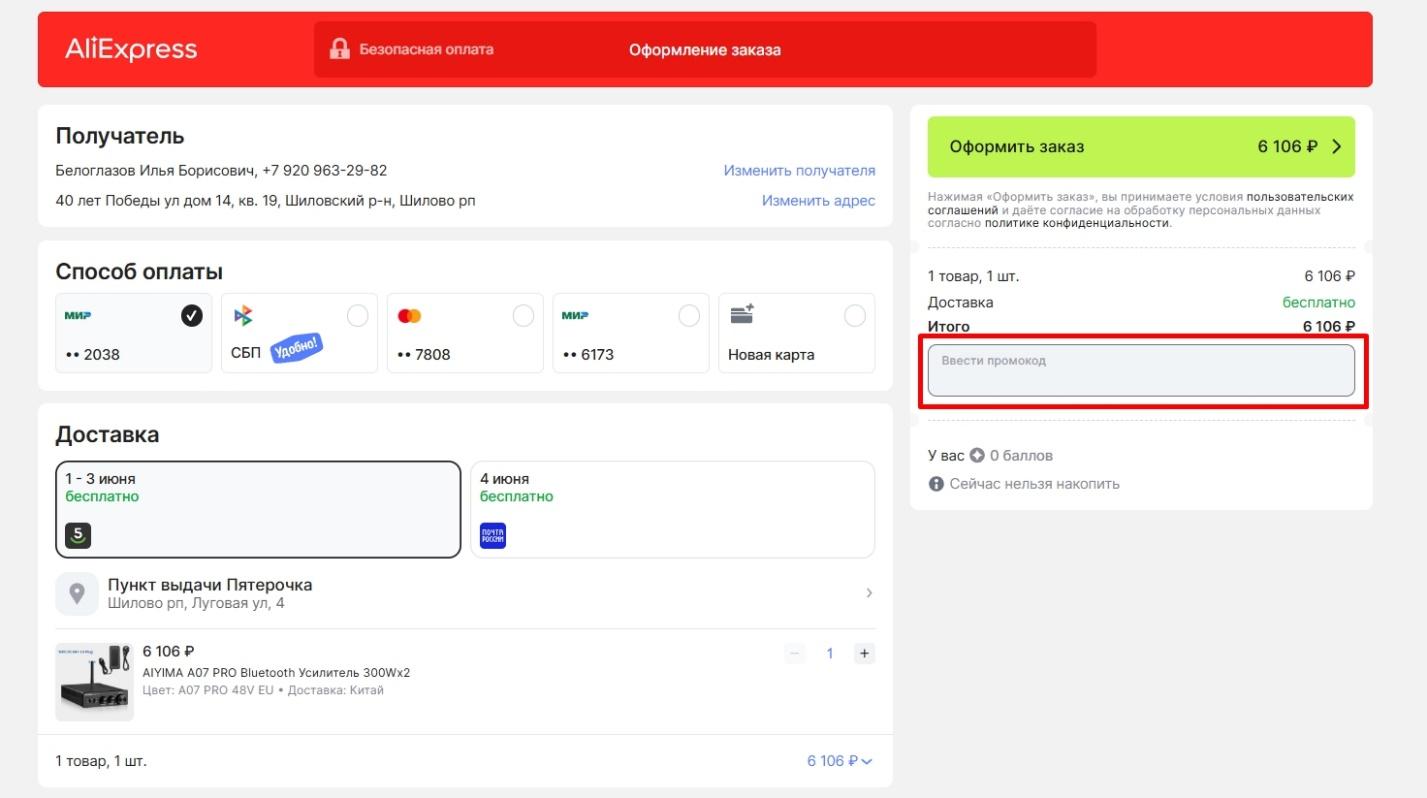
Task: Click the arrow on Оформить заказ button
Action: click(x=1337, y=147)
